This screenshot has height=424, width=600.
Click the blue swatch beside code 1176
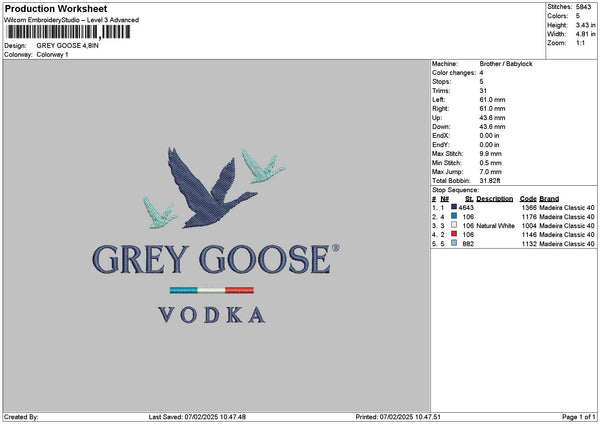tap(454, 216)
